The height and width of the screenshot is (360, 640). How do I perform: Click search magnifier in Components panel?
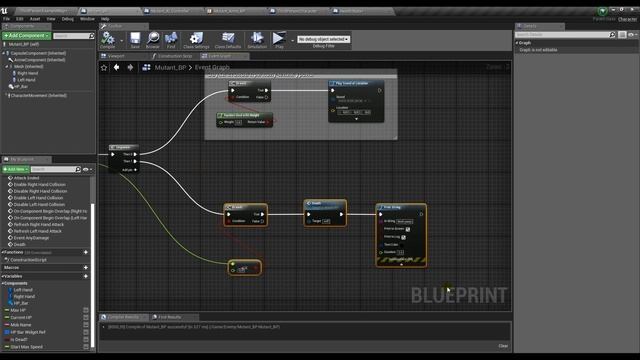tap(91, 36)
